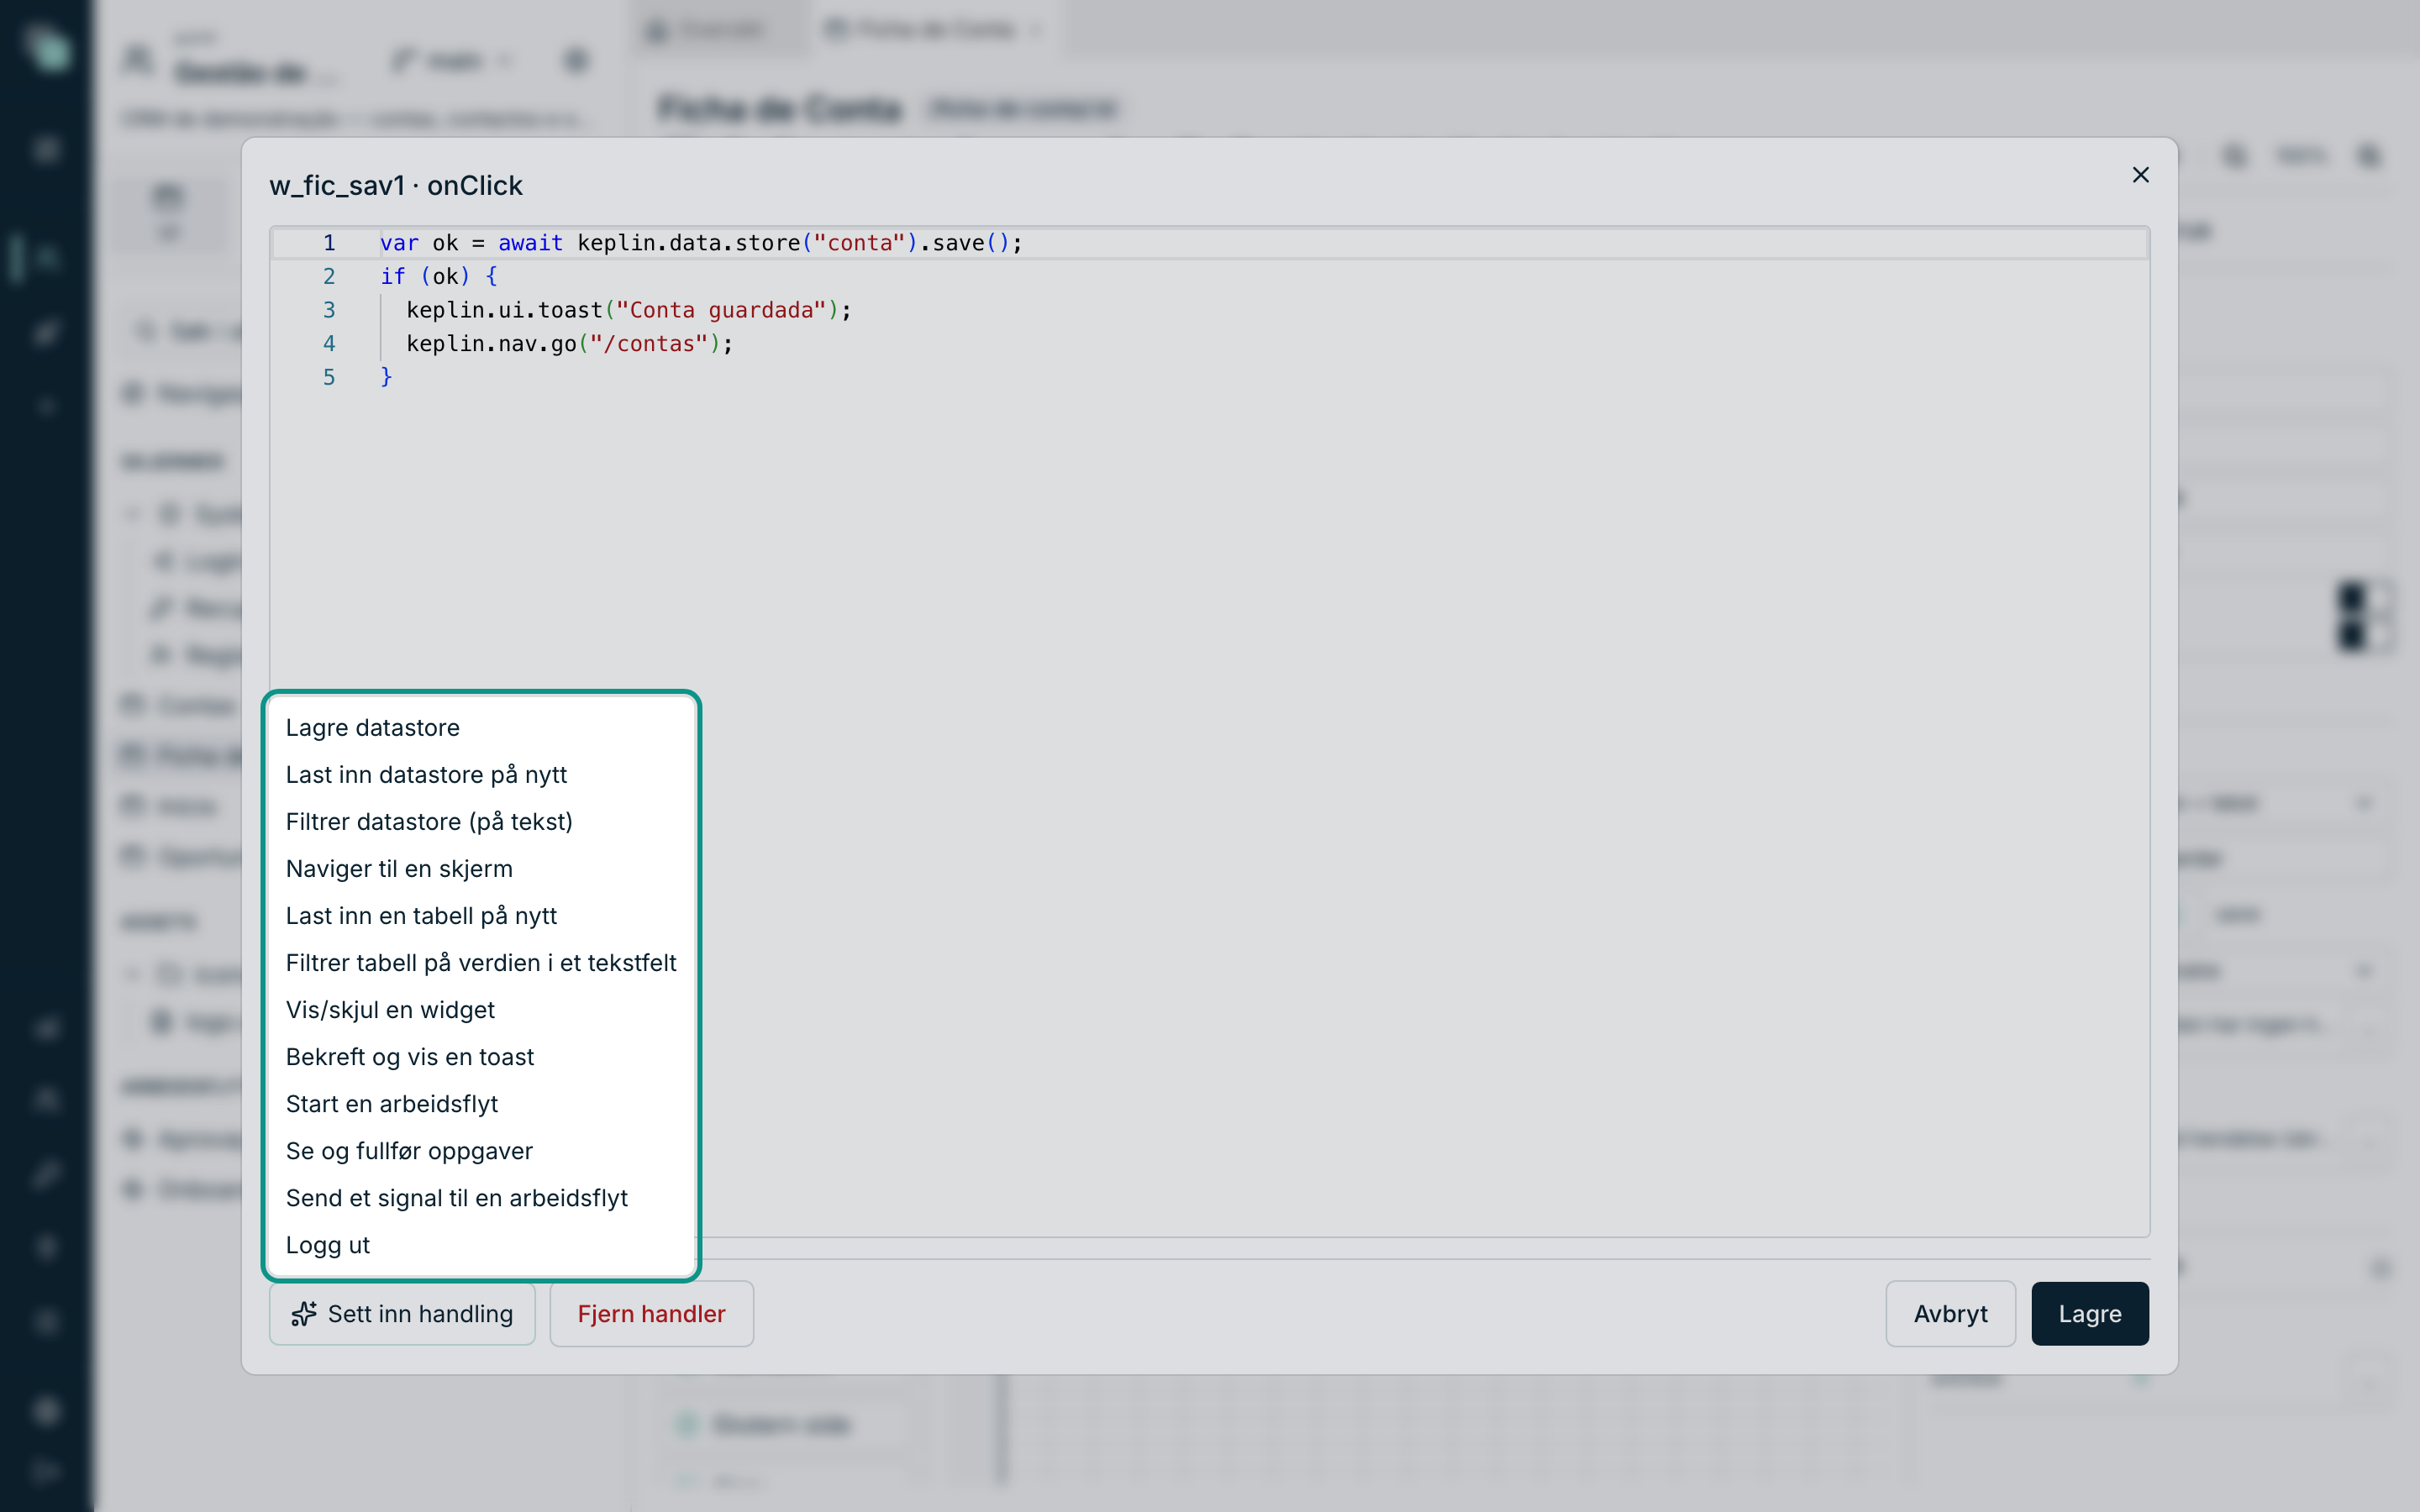Screen dimensions: 2420x1512
Task: Select "Start en arbeidsflyt" action
Action: (x=481, y=1103)
